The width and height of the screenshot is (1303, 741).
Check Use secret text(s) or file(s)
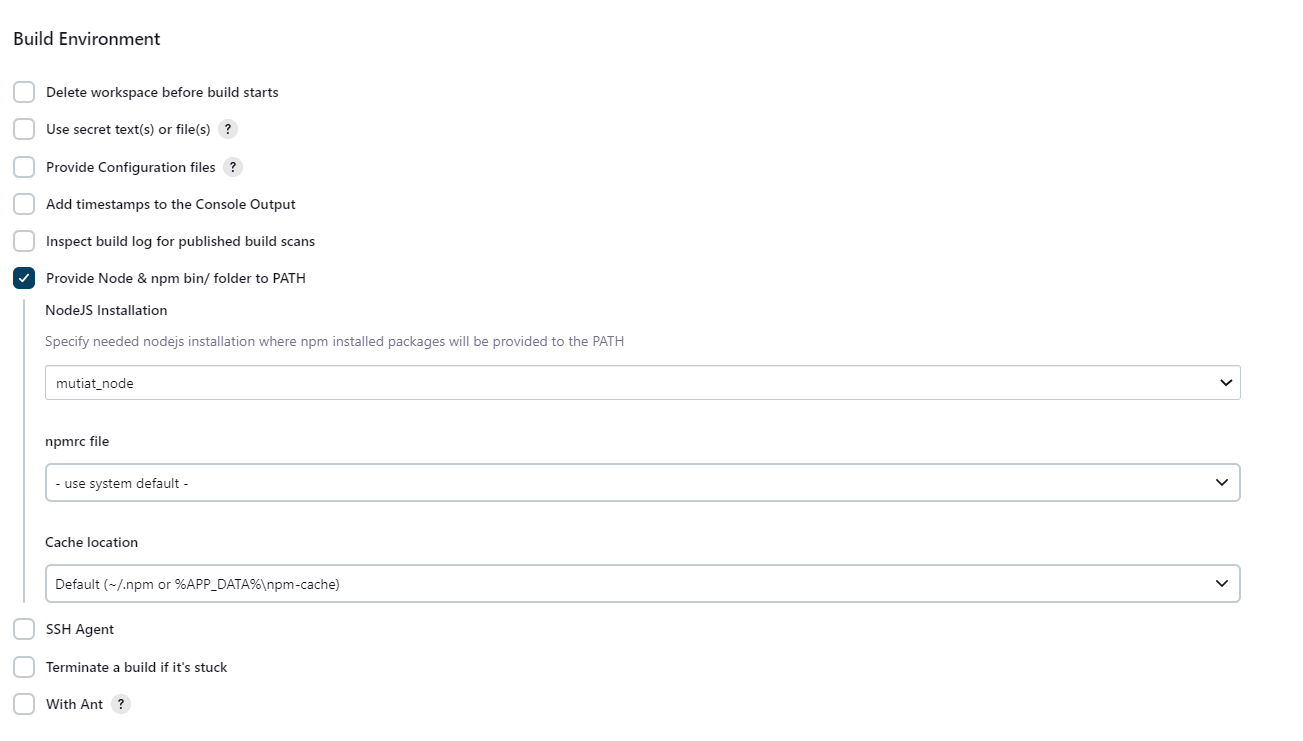click(24, 129)
